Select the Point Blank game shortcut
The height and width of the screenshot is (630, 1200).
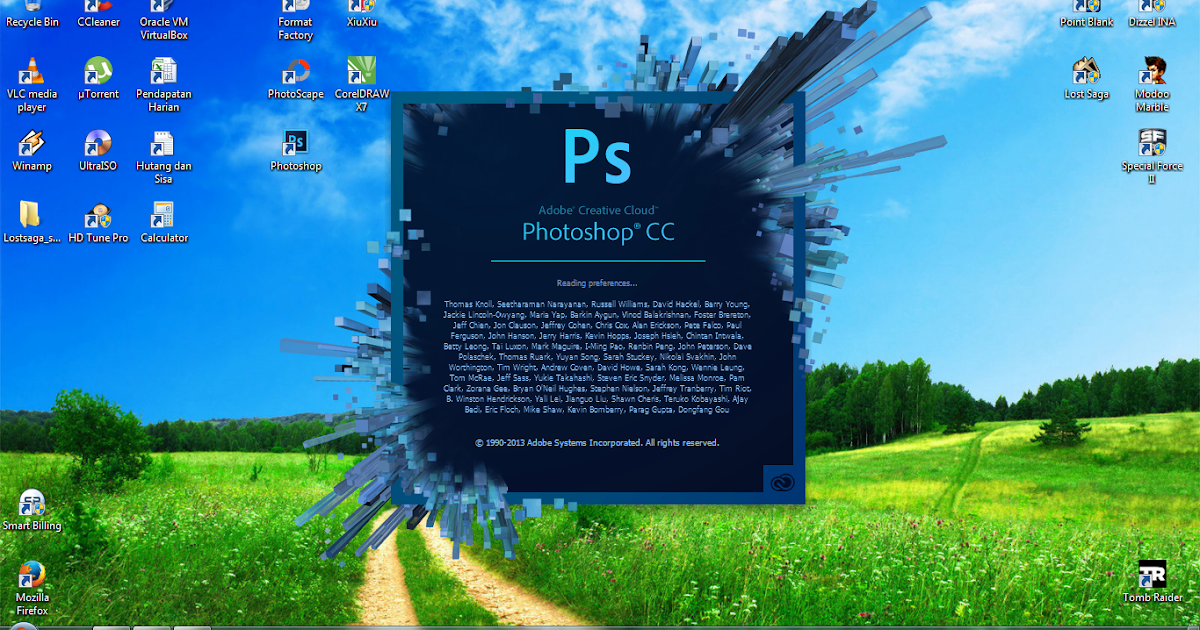coord(1086,14)
